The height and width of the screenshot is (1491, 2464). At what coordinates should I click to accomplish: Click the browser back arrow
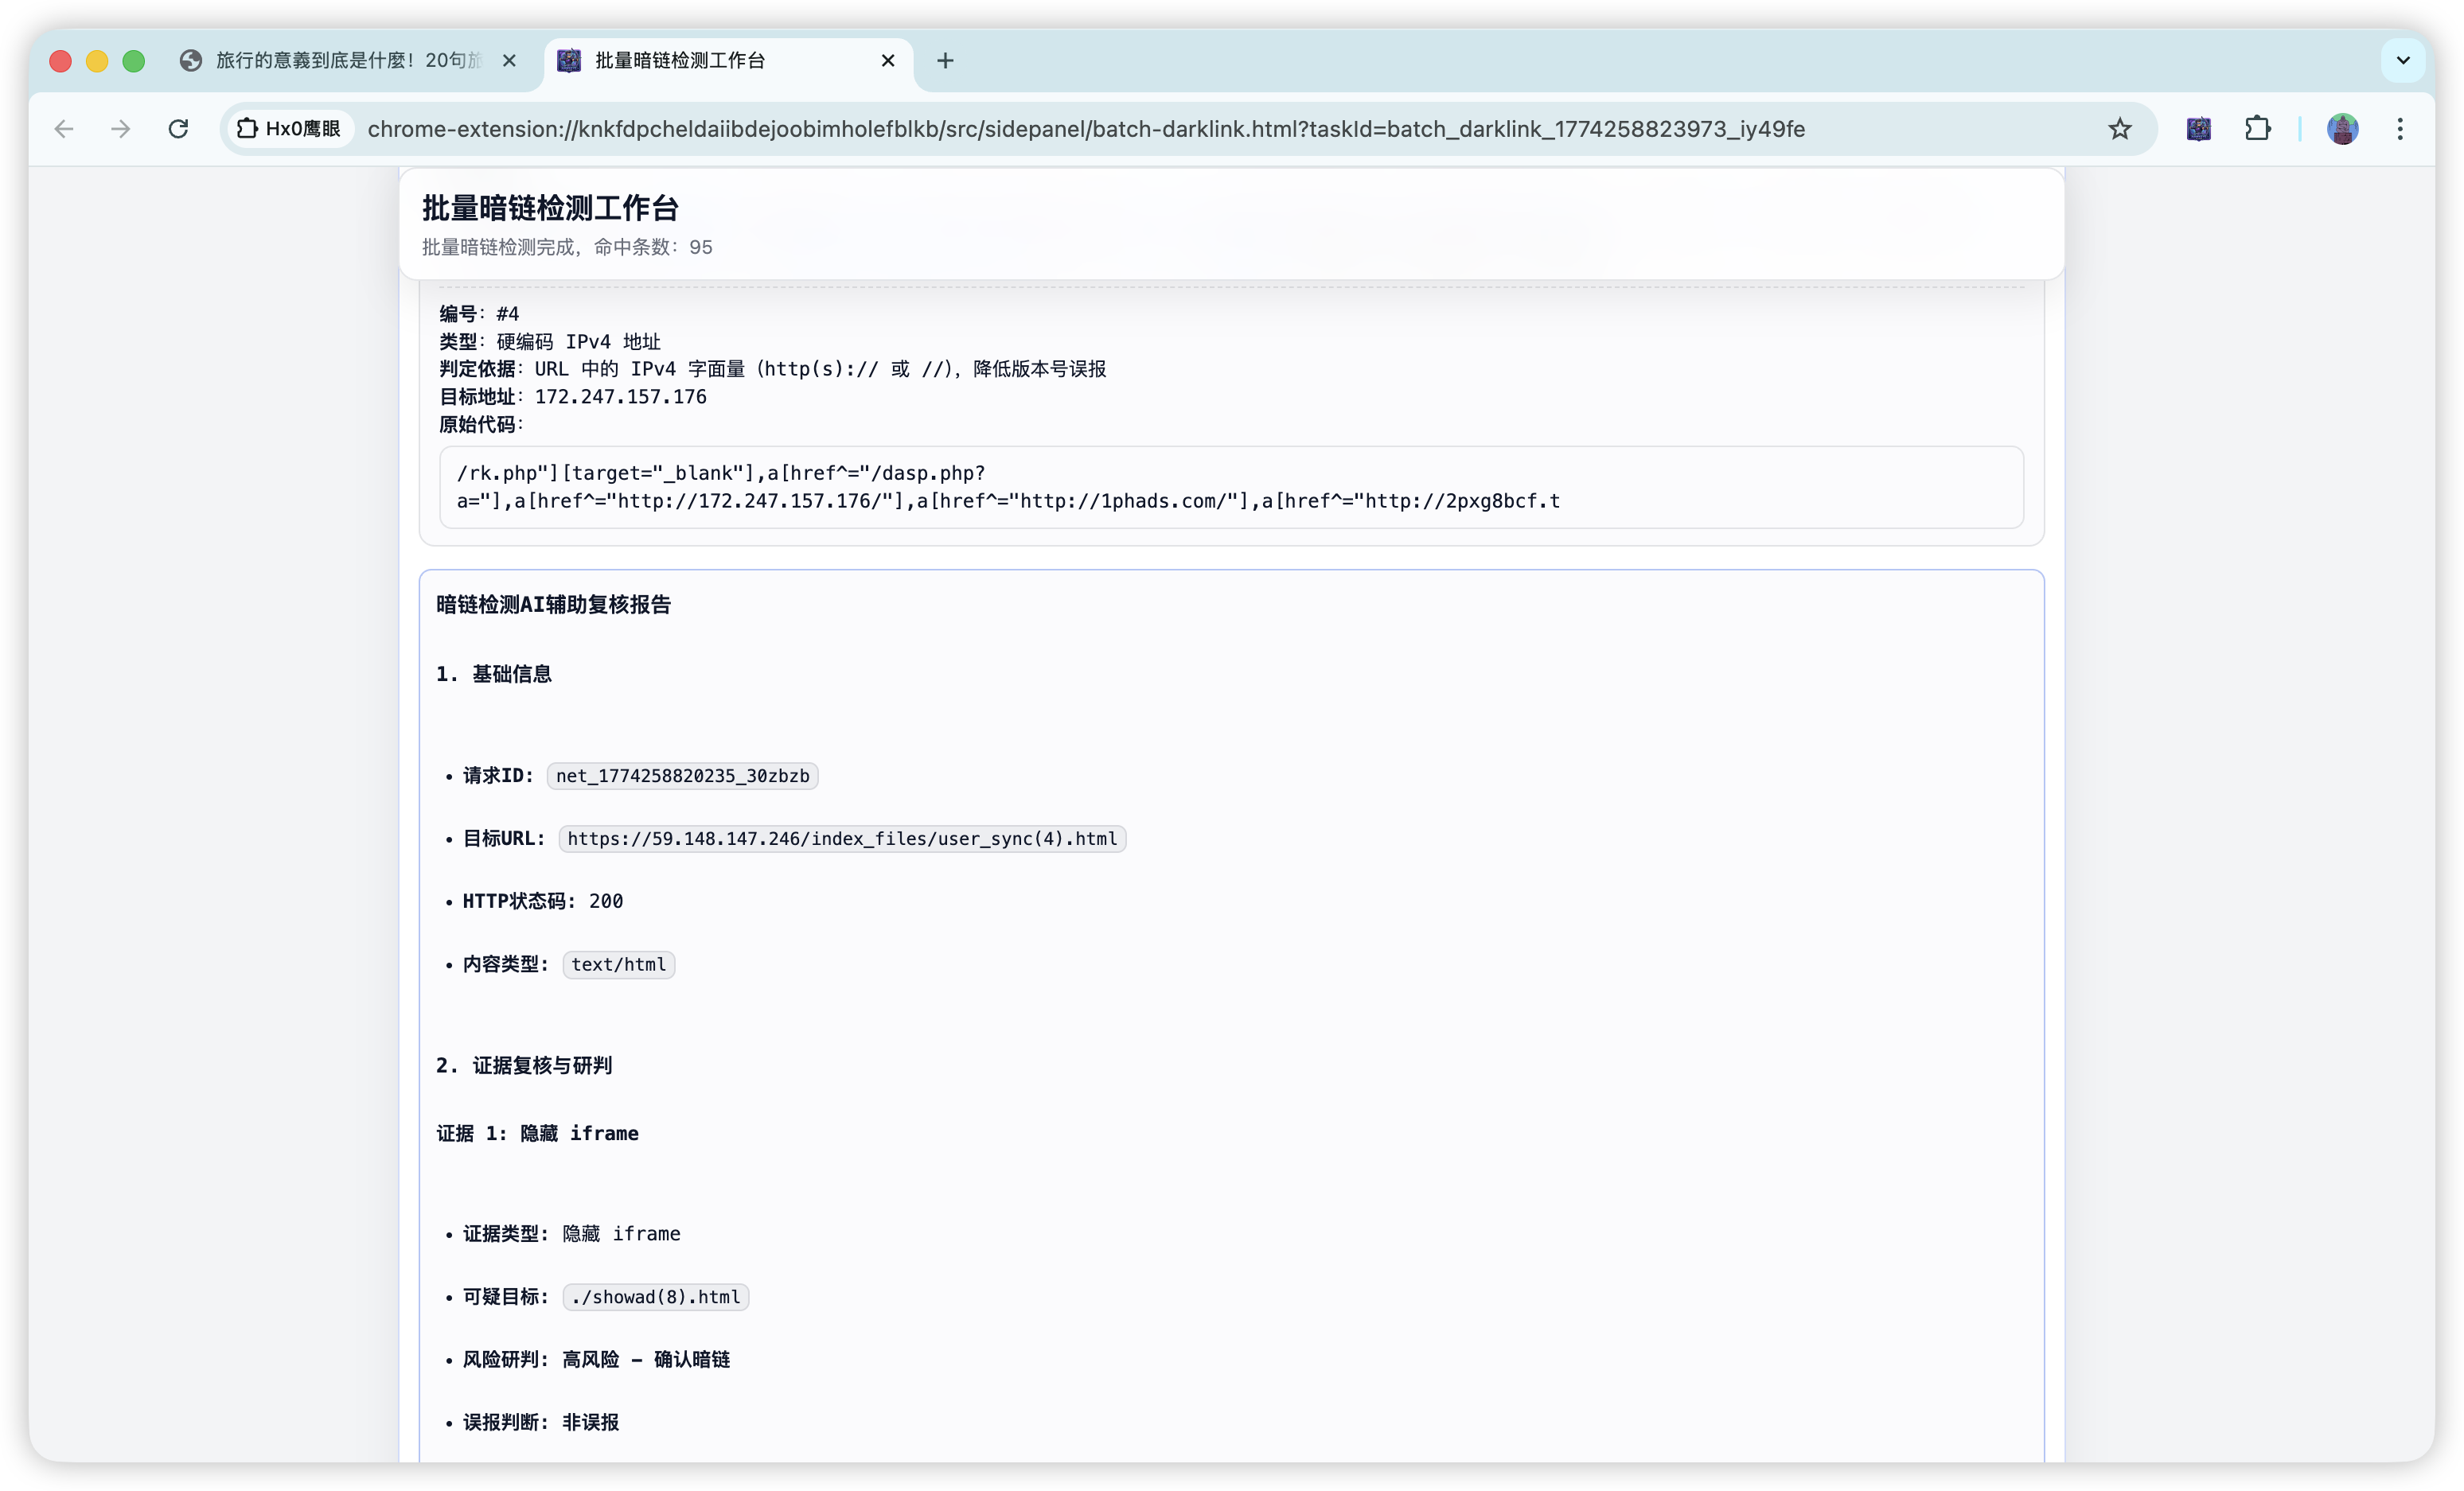point(64,129)
